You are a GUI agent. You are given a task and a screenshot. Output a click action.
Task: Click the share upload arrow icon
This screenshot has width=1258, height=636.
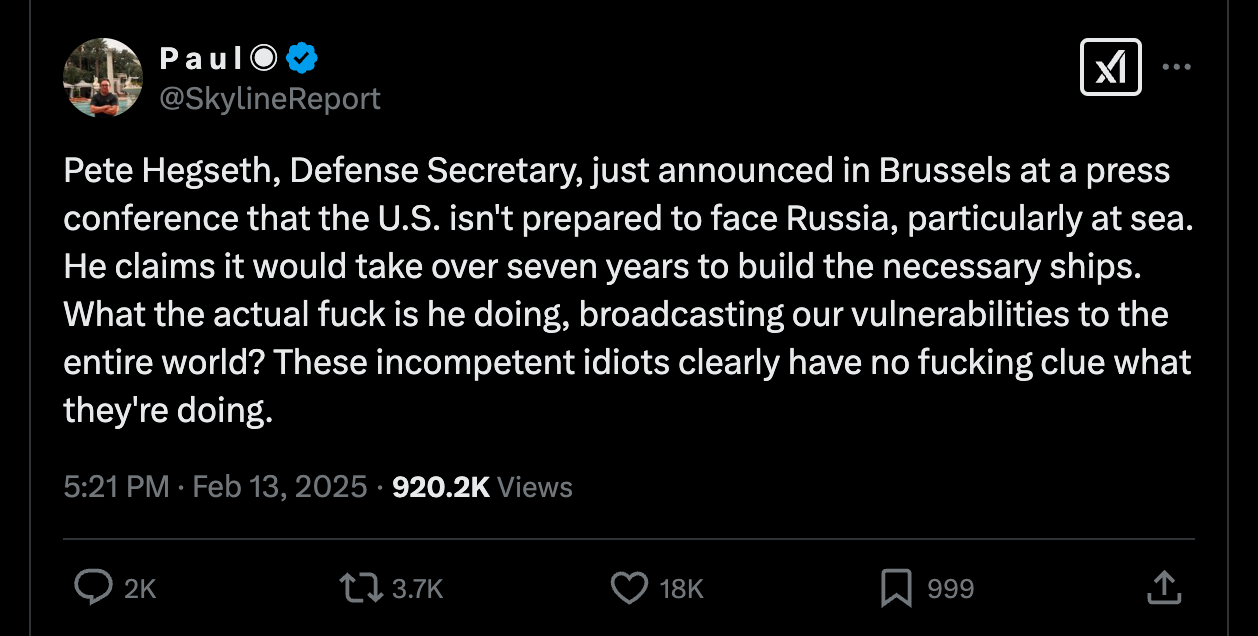(x=1162, y=588)
